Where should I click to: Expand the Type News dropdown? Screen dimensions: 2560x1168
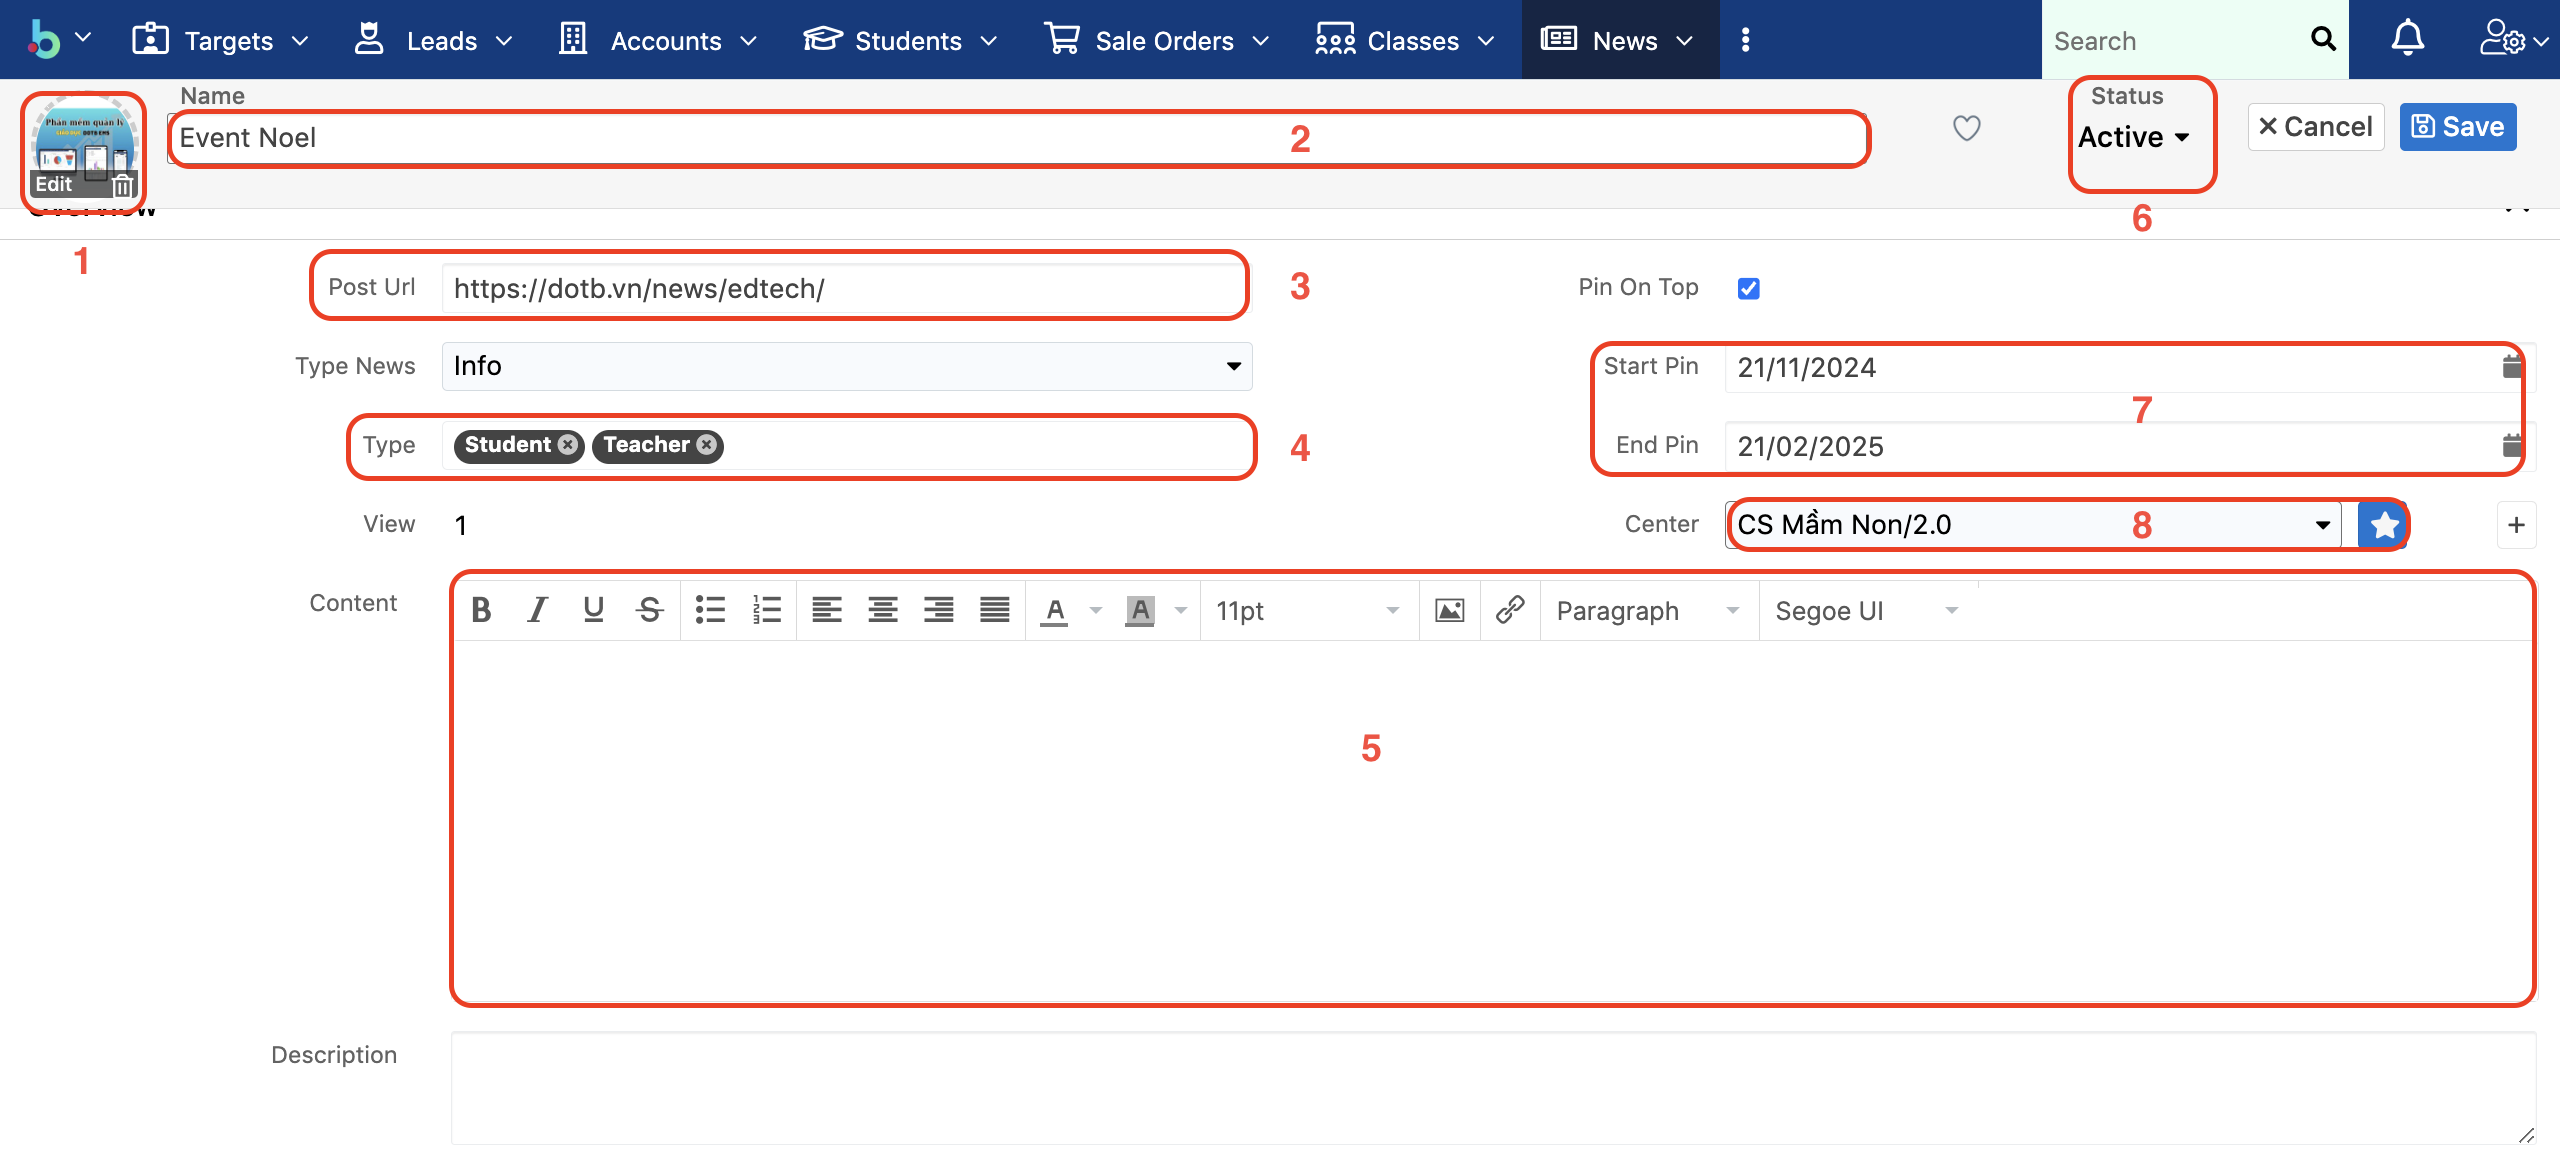point(846,366)
